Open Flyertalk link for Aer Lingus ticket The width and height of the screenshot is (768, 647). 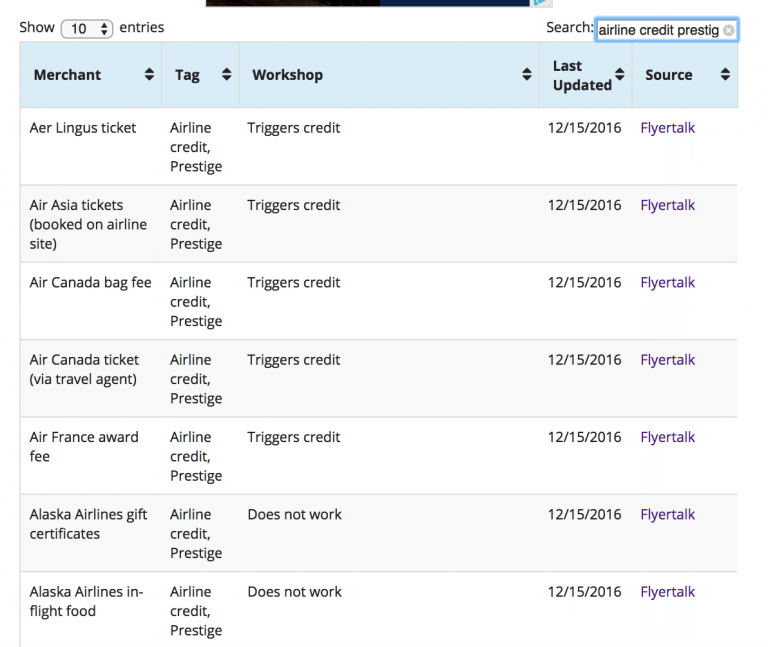pyautogui.click(x=667, y=128)
